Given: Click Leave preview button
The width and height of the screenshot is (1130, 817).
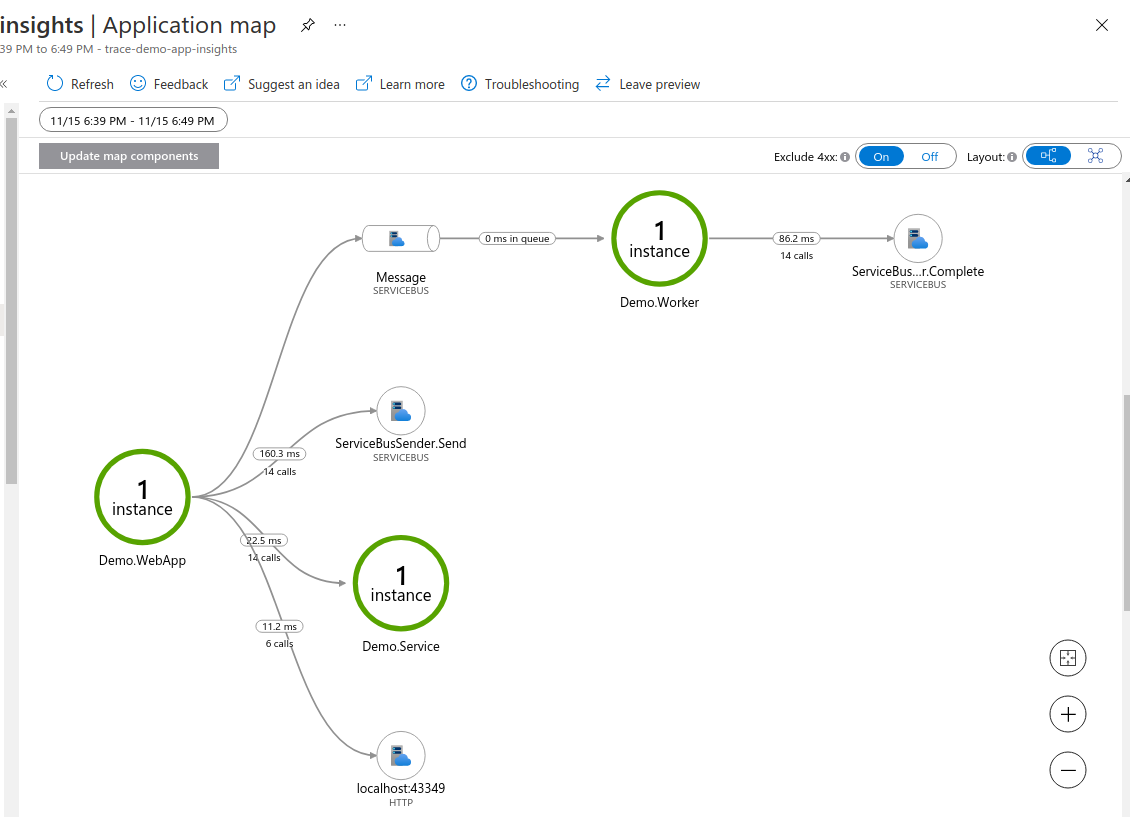Looking at the screenshot, I should [647, 84].
